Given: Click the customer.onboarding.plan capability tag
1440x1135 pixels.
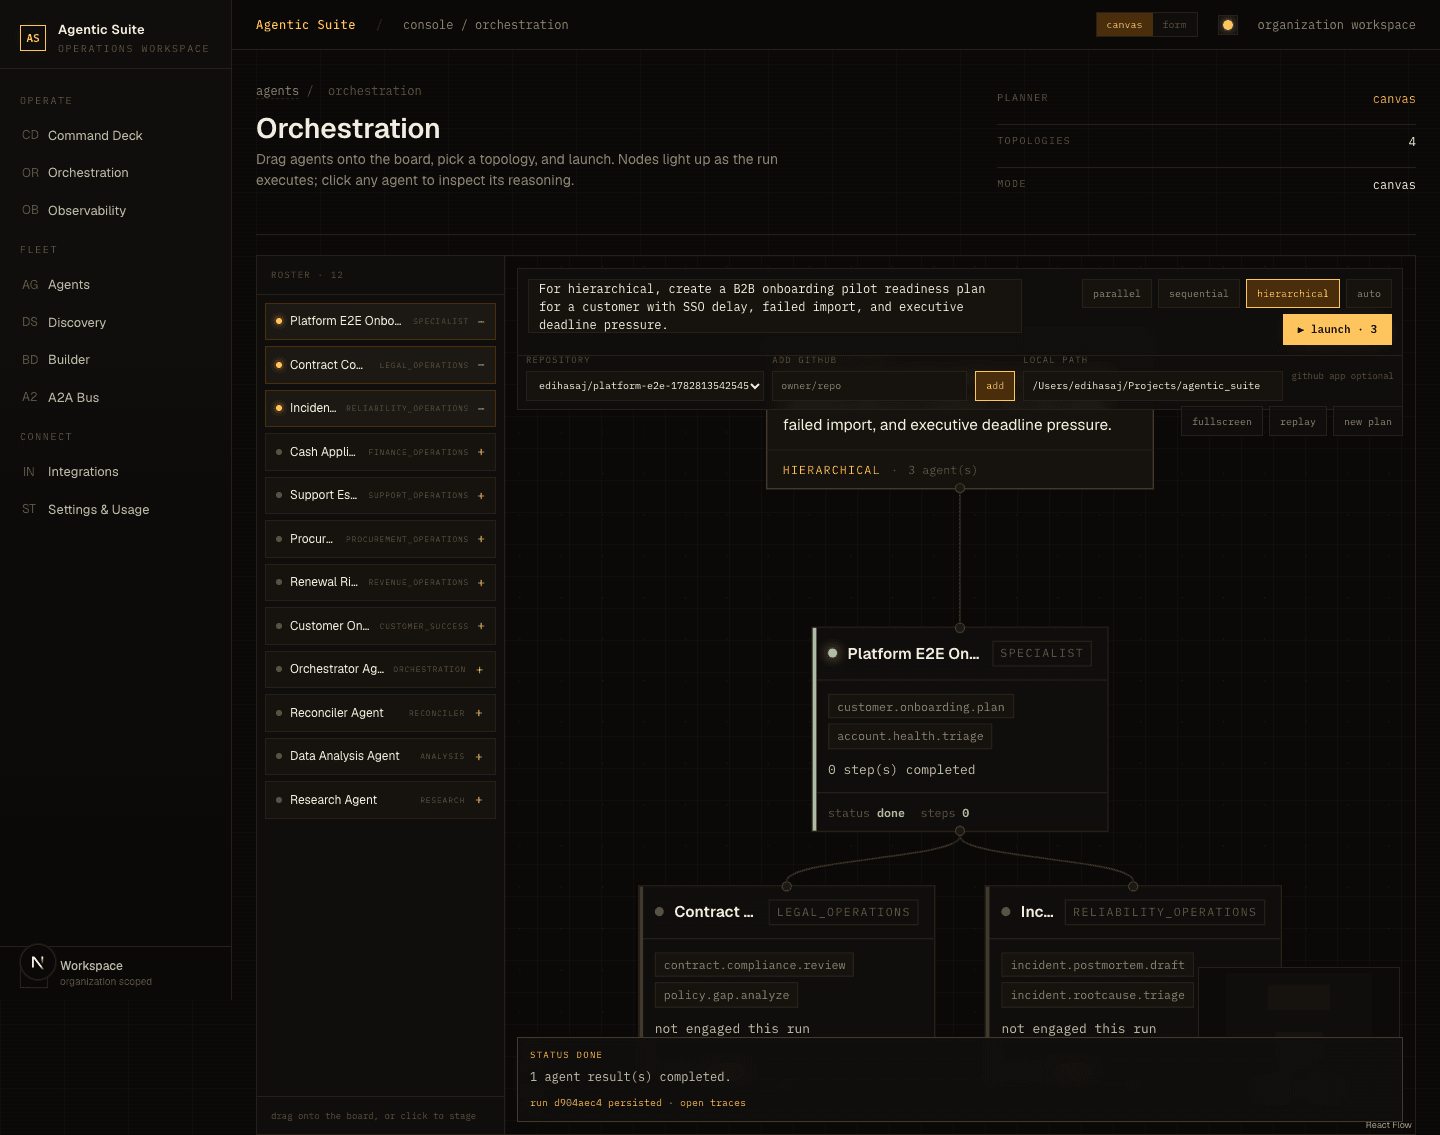Looking at the screenshot, I should (x=921, y=706).
